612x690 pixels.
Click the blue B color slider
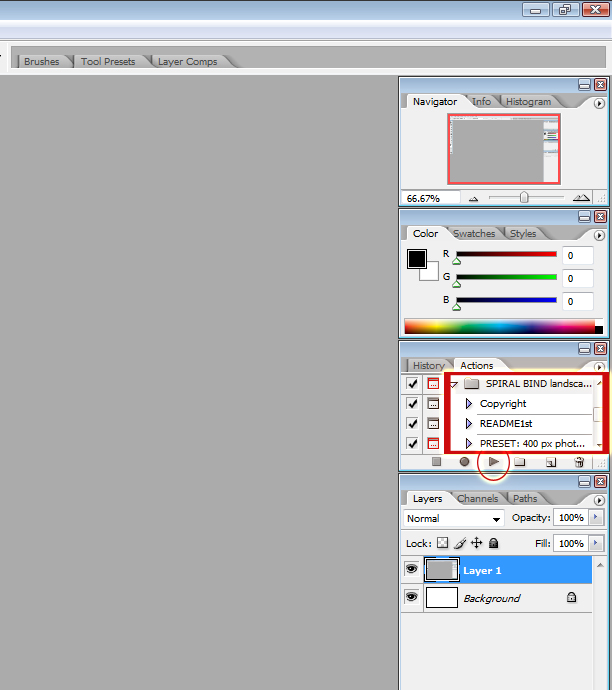[x=506, y=300]
